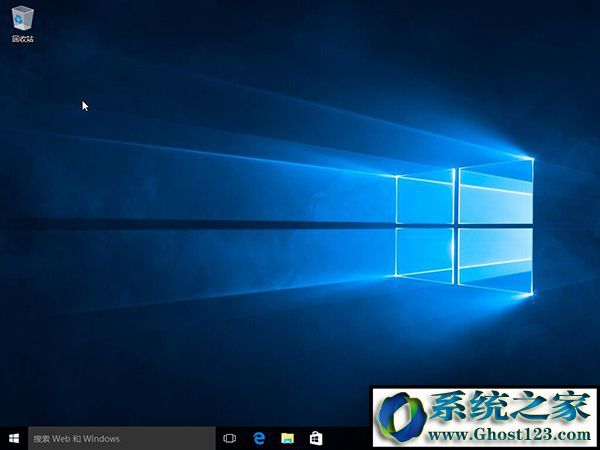This screenshot has height=450, width=600.
Task: Launch Microsoft Edge from the taskbar
Action: [259, 438]
